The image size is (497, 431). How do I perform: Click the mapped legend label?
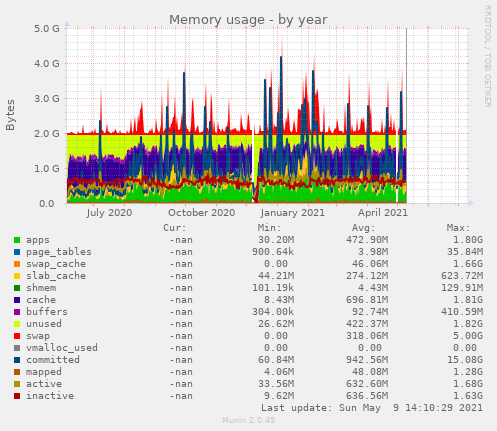(44, 372)
